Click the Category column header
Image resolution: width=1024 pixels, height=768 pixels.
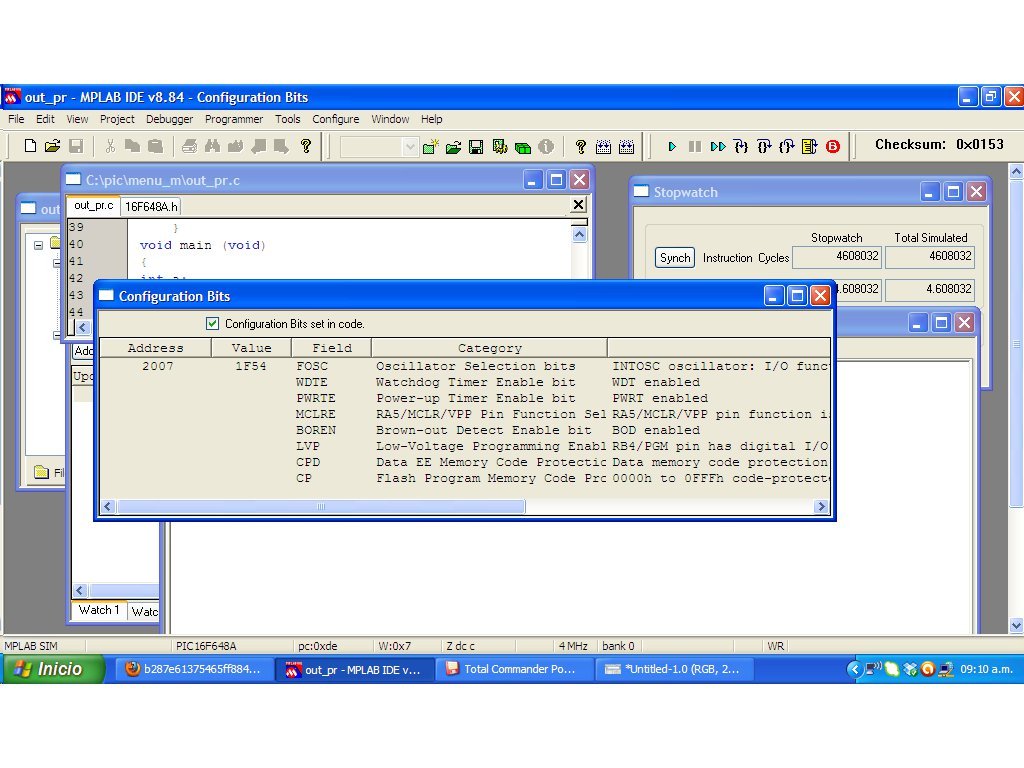(x=490, y=348)
